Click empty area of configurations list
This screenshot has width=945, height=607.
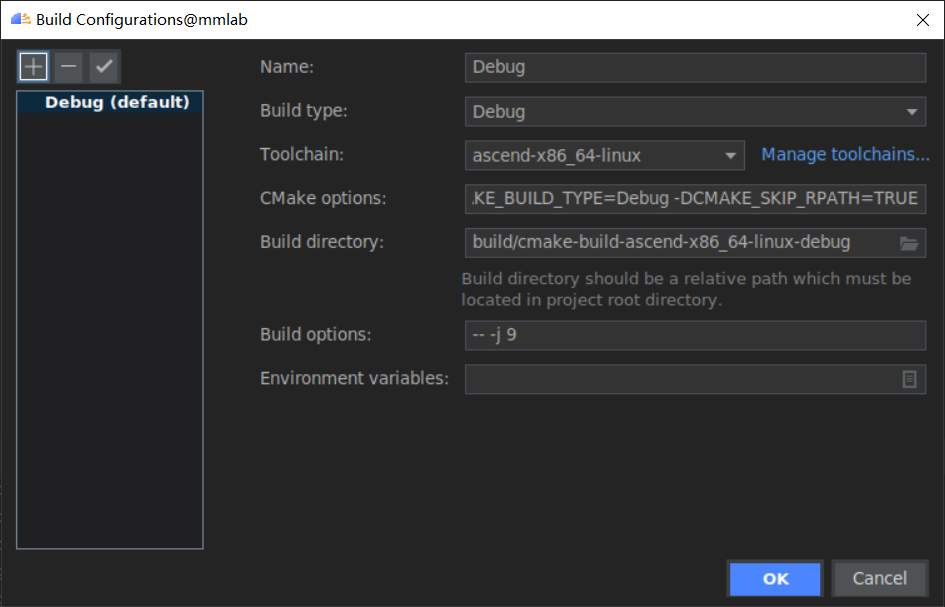[110, 330]
